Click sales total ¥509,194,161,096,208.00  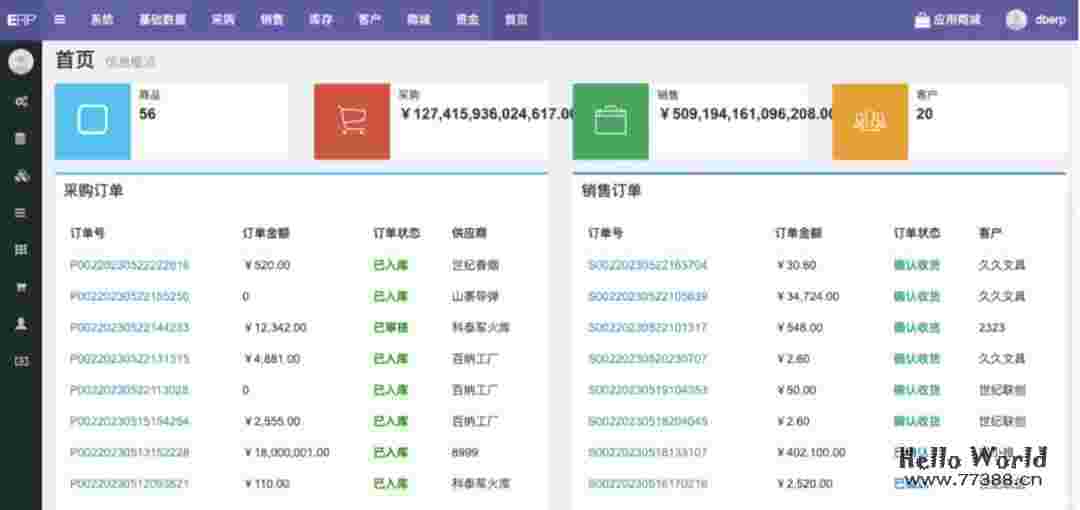click(747, 114)
